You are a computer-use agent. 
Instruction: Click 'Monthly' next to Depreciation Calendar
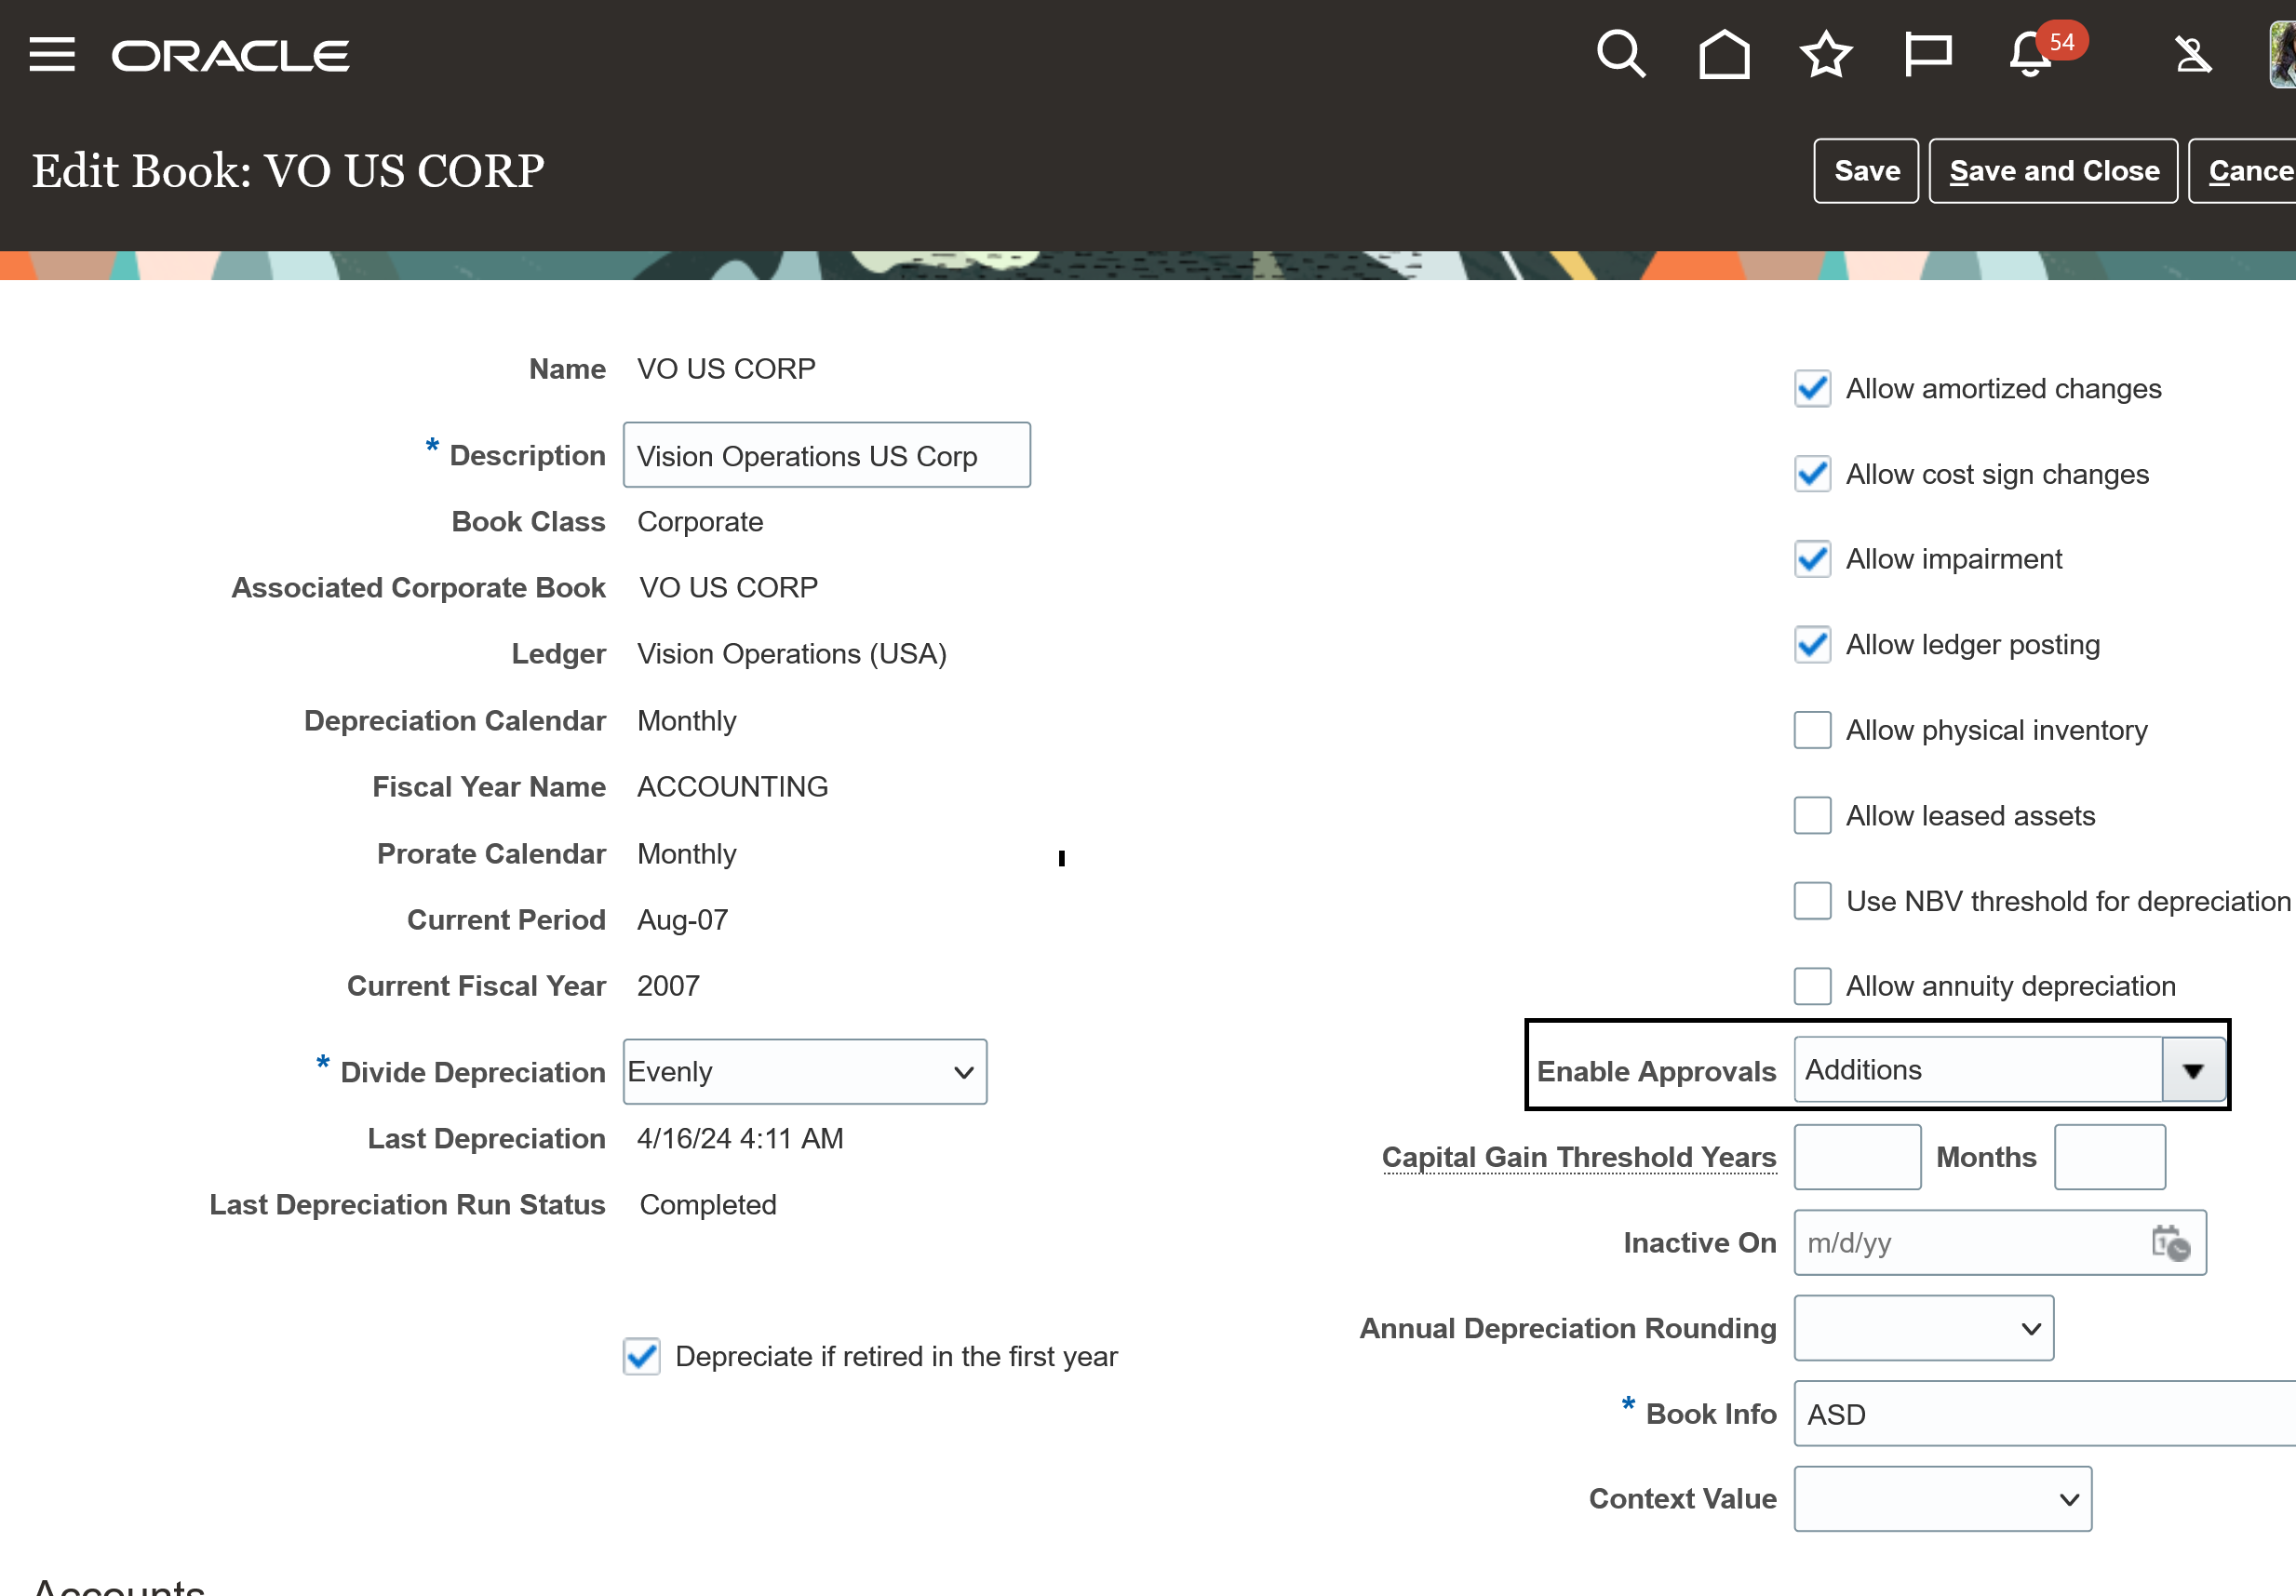(687, 721)
